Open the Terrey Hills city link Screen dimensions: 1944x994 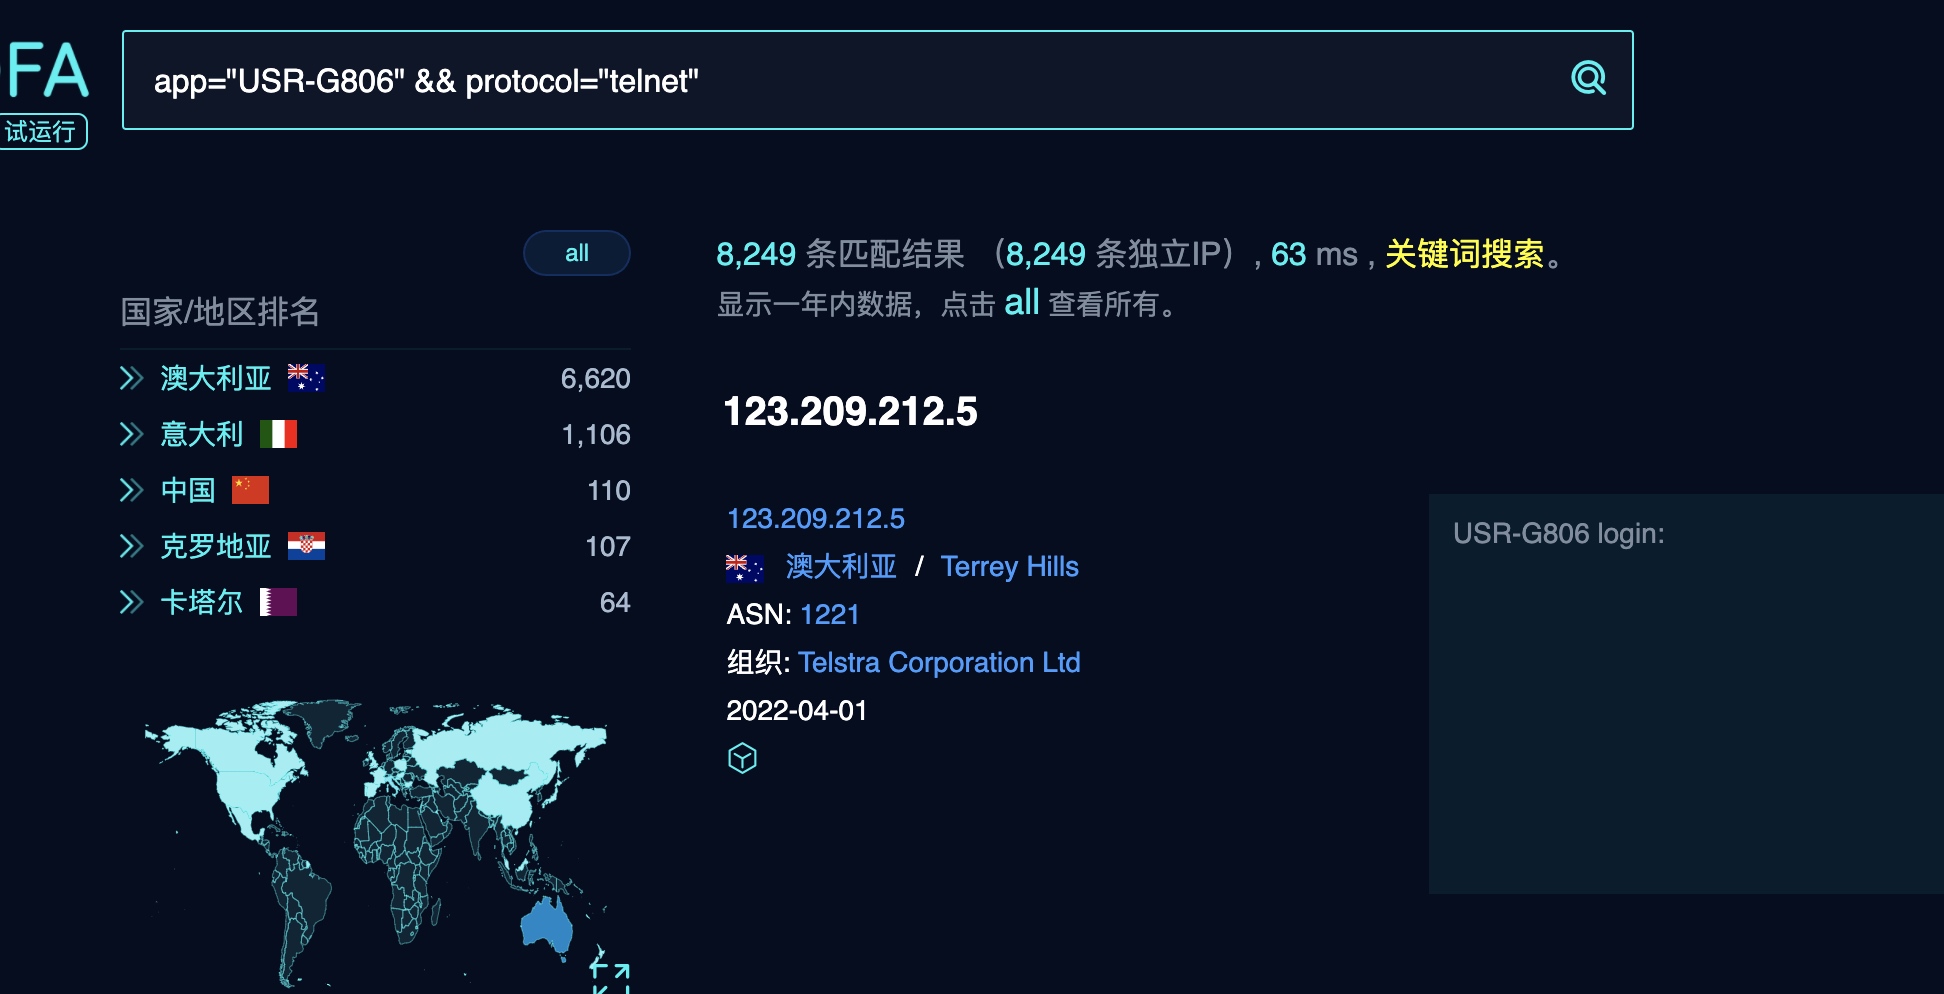(1009, 566)
